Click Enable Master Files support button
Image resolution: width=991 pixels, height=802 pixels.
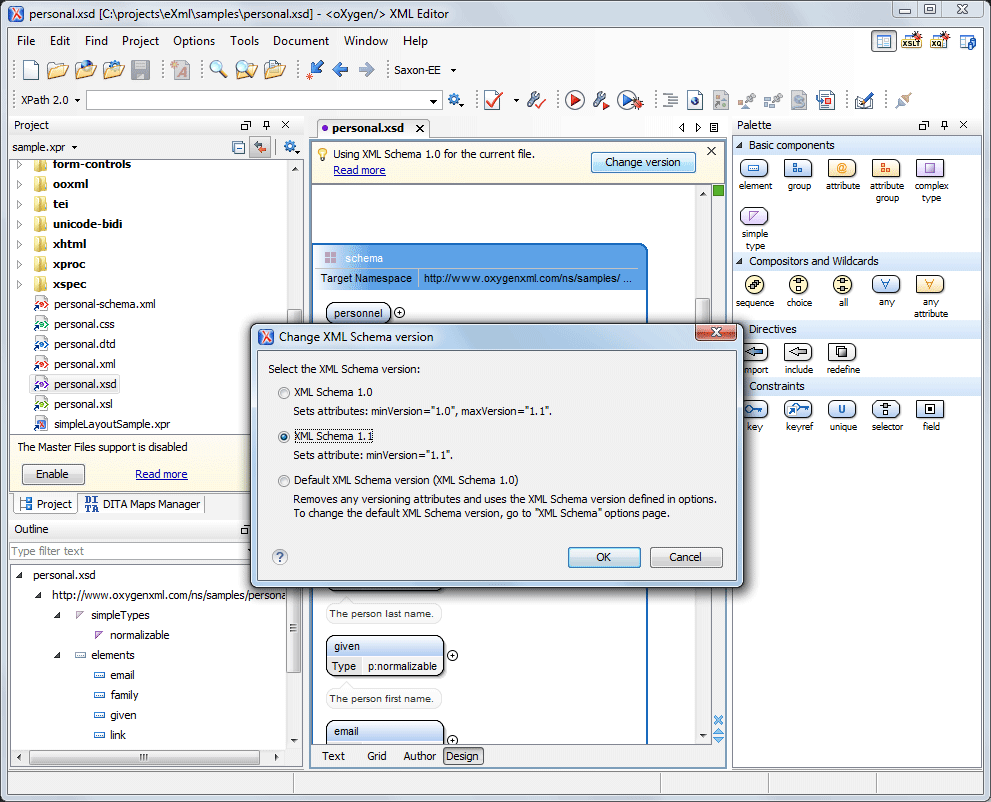click(53, 474)
